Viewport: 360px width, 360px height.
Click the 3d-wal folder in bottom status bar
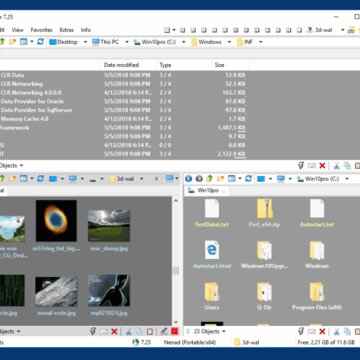coord(247,342)
